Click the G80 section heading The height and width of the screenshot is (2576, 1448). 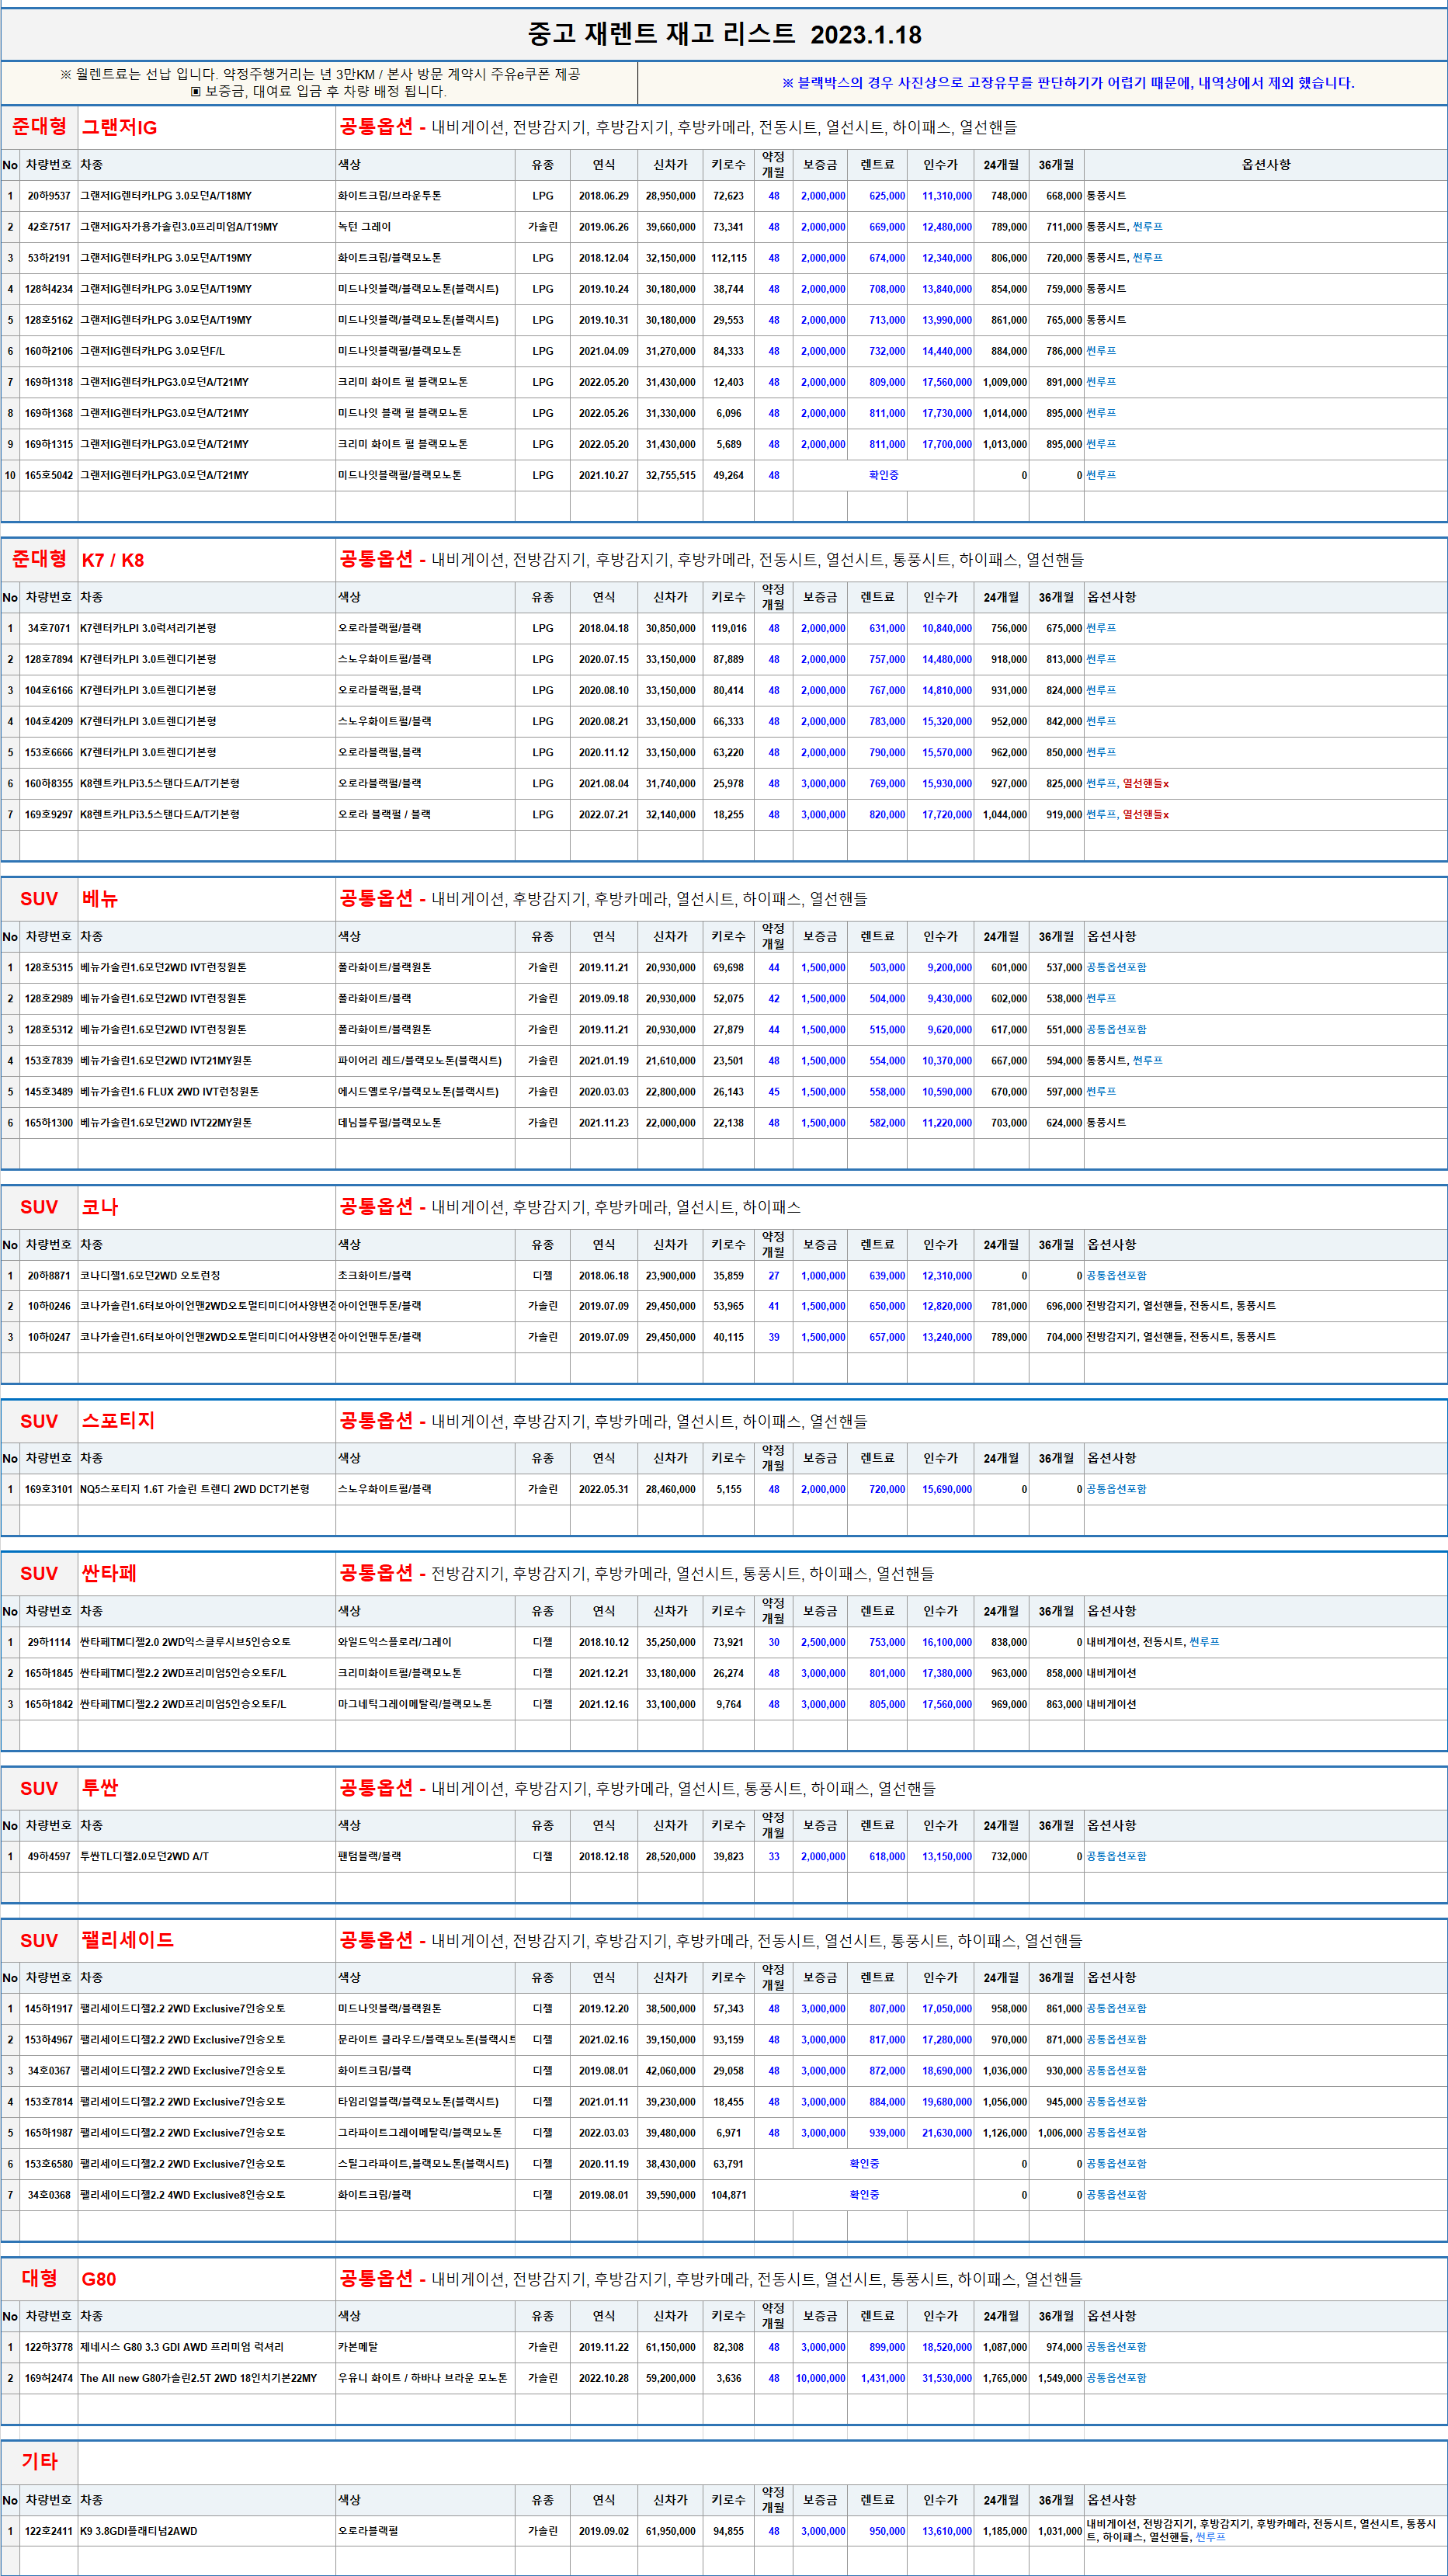coord(99,2279)
